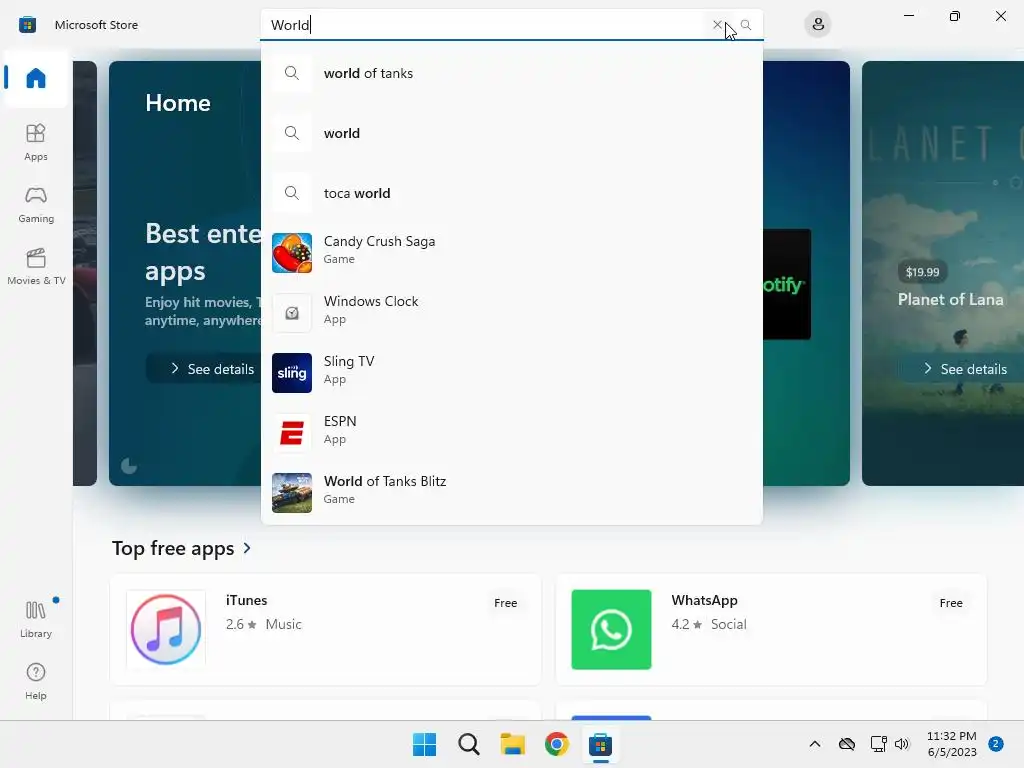This screenshot has width=1024, height=768.
Task: Click the Planet of Lana title
Action: click(x=950, y=299)
